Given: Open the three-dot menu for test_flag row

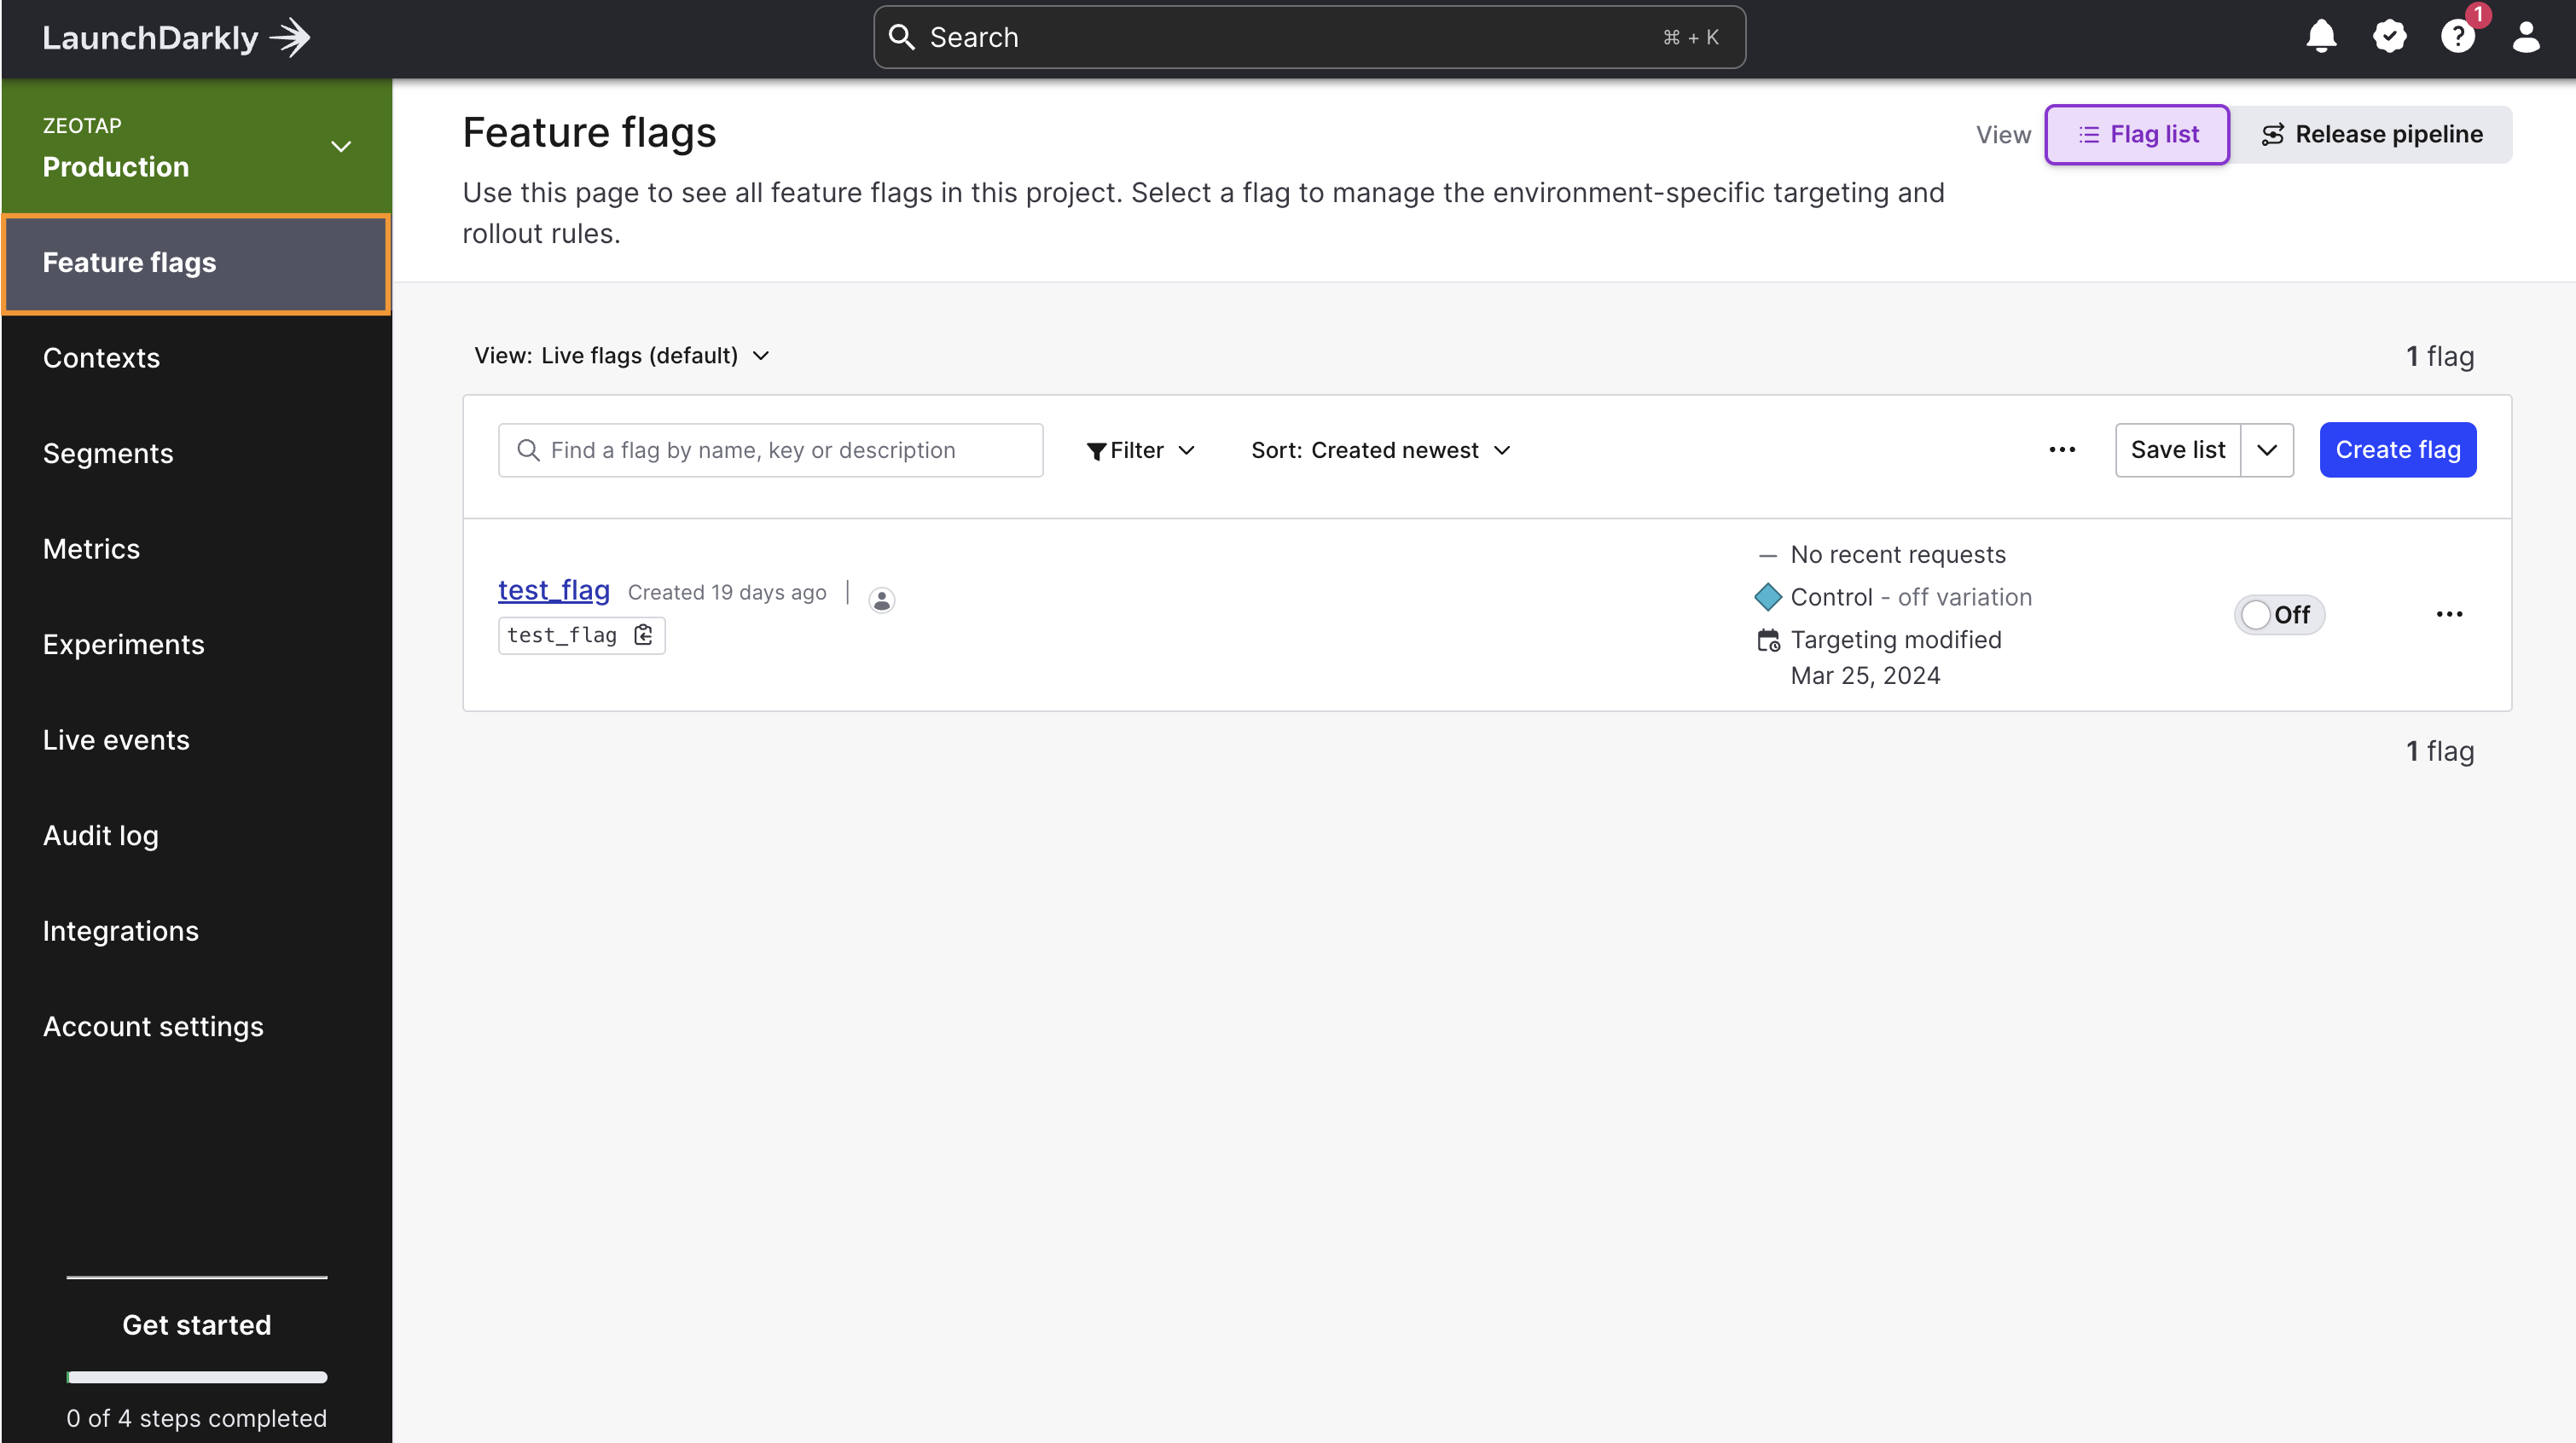Looking at the screenshot, I should 2449,614.
